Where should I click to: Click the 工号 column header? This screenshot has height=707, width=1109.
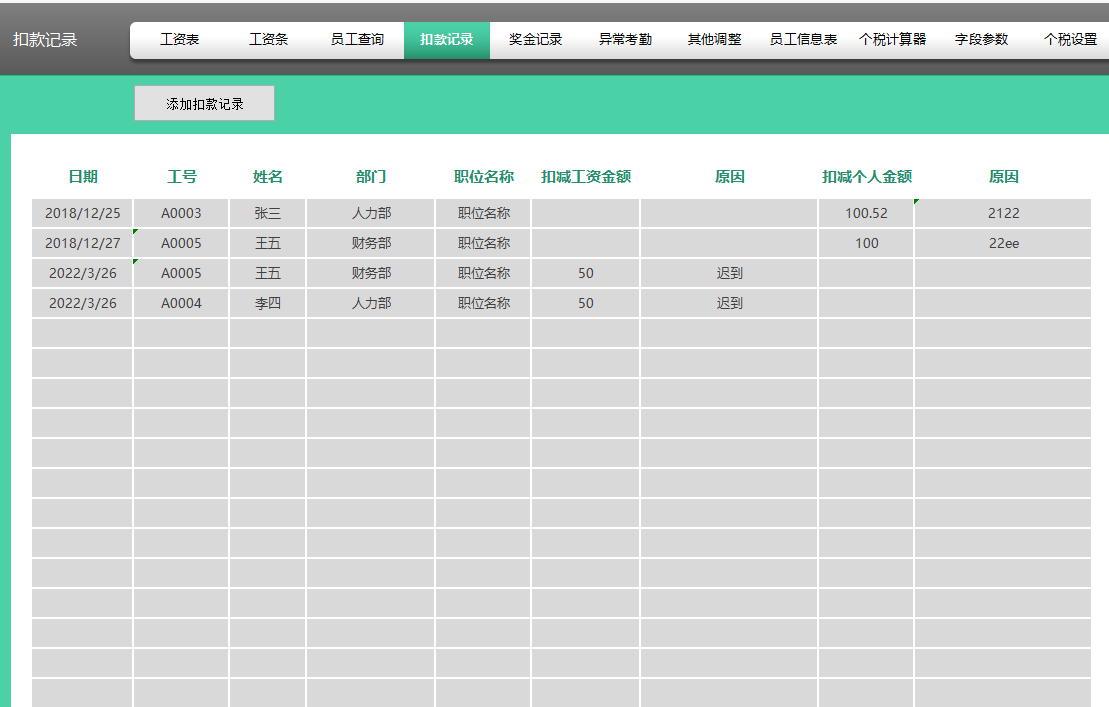pyautogui.click(x=182, y=177)
